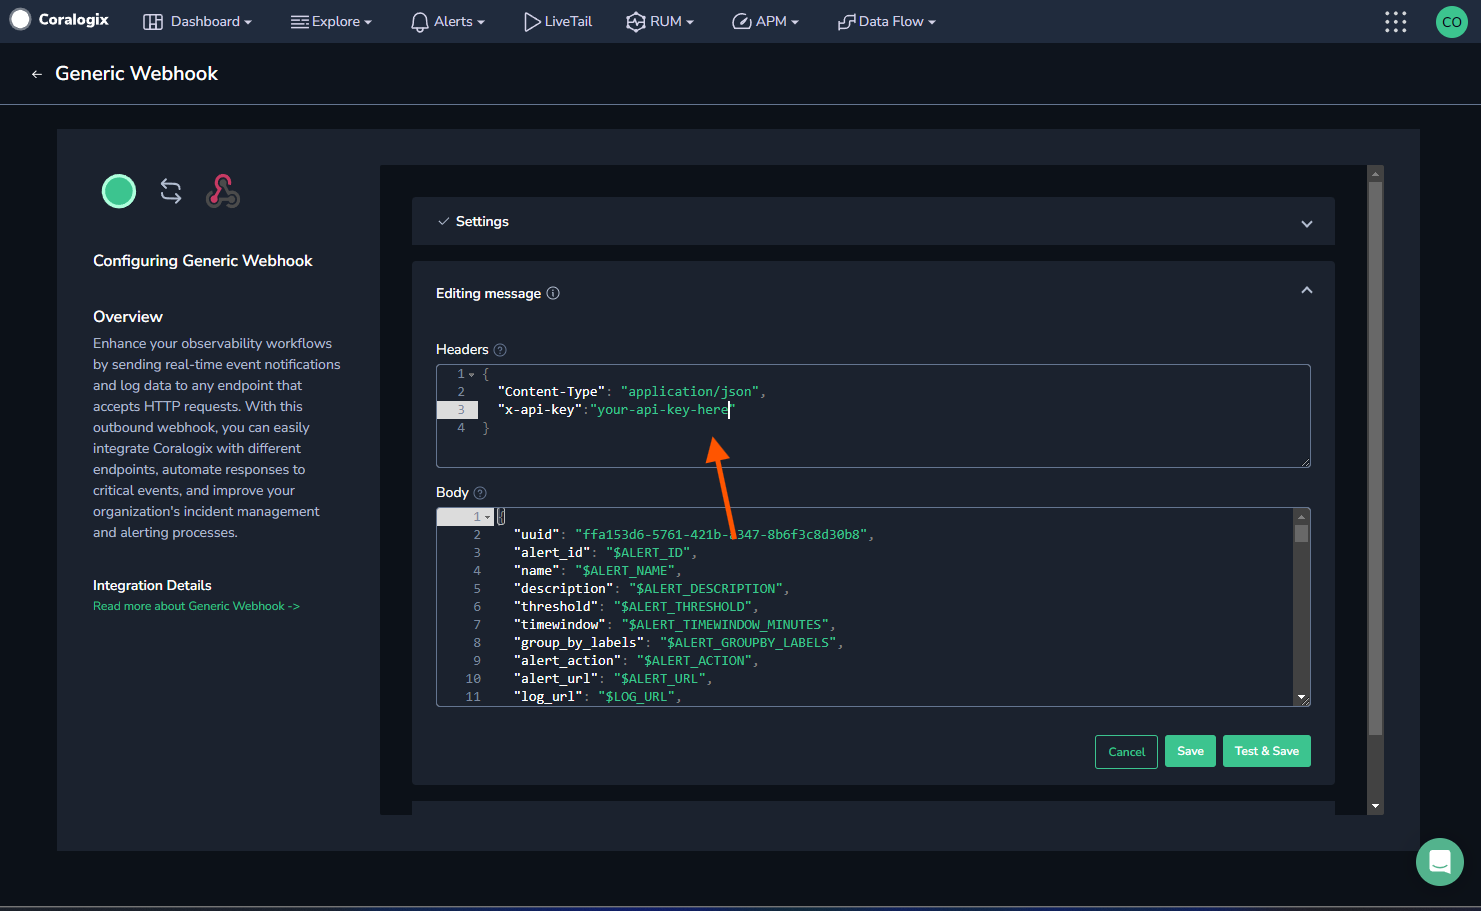The height and width of the screenshot is (911, 1481).
Task: Click the description line in Body
Action: (651, 589)
